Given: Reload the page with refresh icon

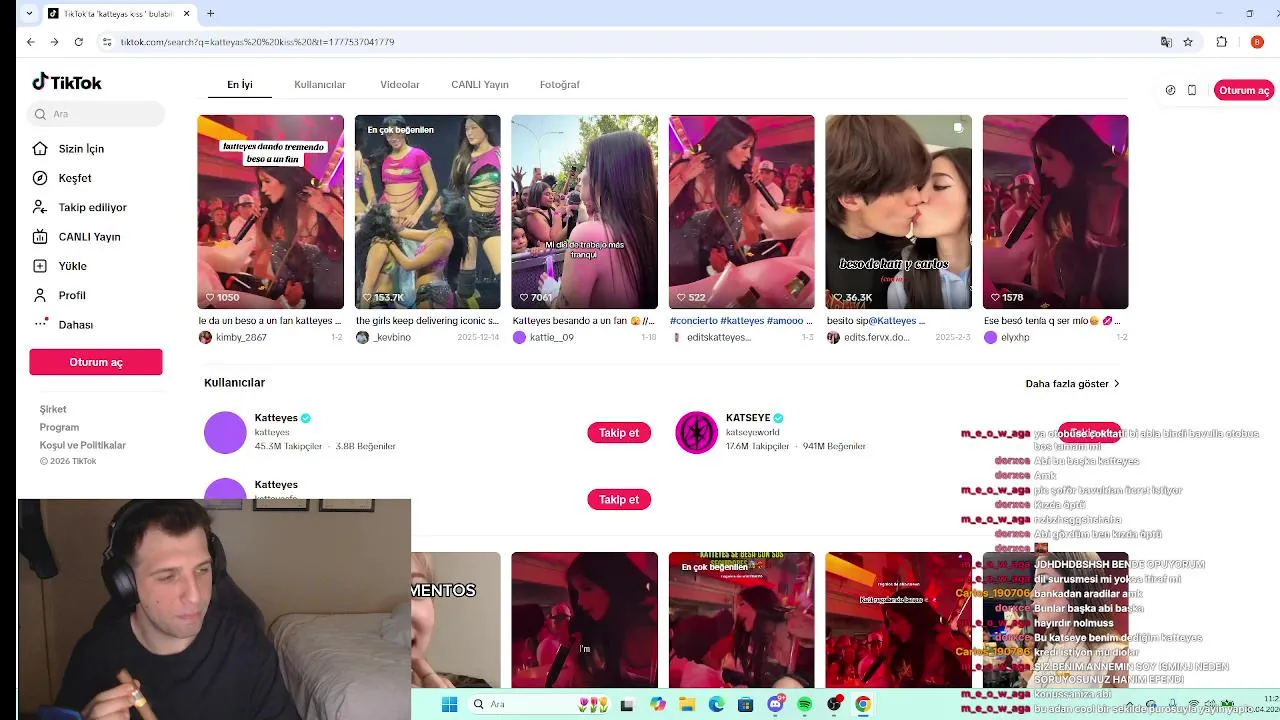Looking at the screenshot, I should pos(78,42).
